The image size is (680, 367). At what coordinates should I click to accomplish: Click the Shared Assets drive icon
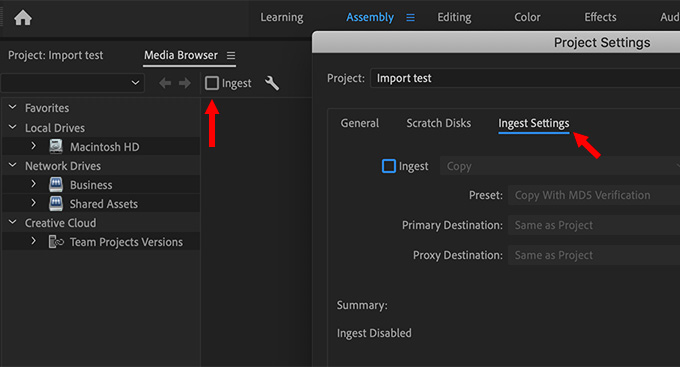(x=56, y=203)
